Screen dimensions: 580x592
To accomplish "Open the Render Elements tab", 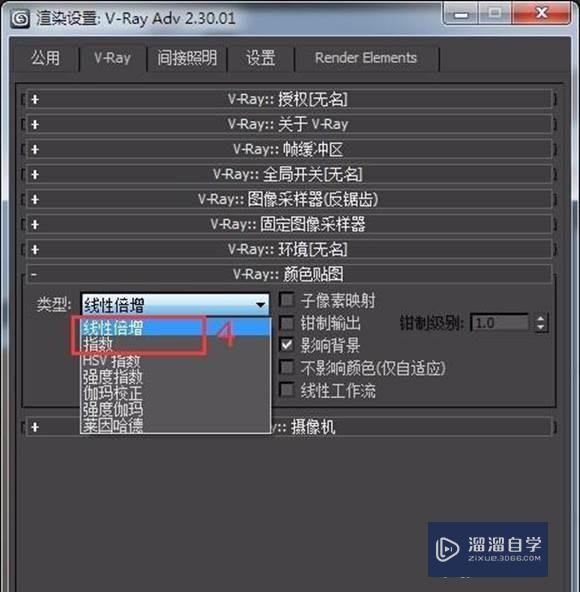I will tap(366, 58).
